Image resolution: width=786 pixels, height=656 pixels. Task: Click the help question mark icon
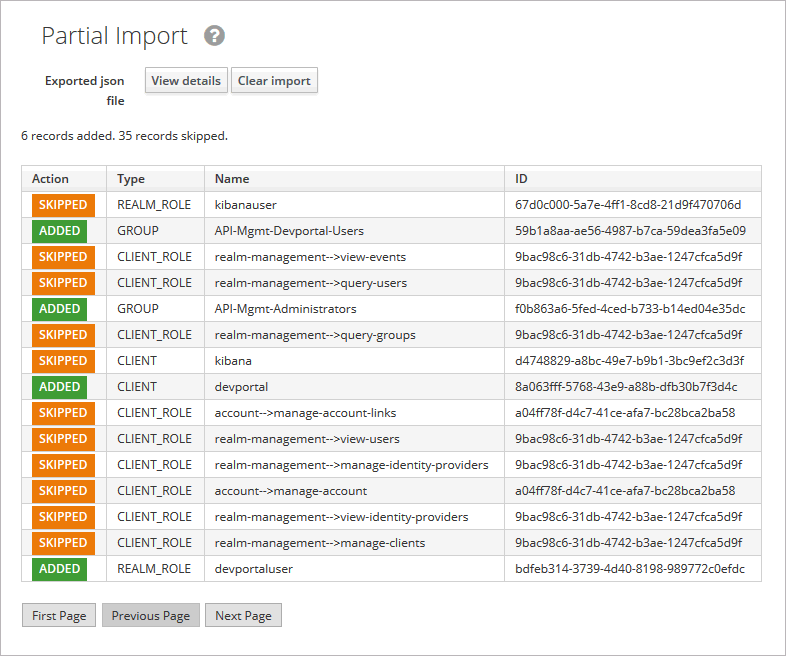click(x=214, y=36)
